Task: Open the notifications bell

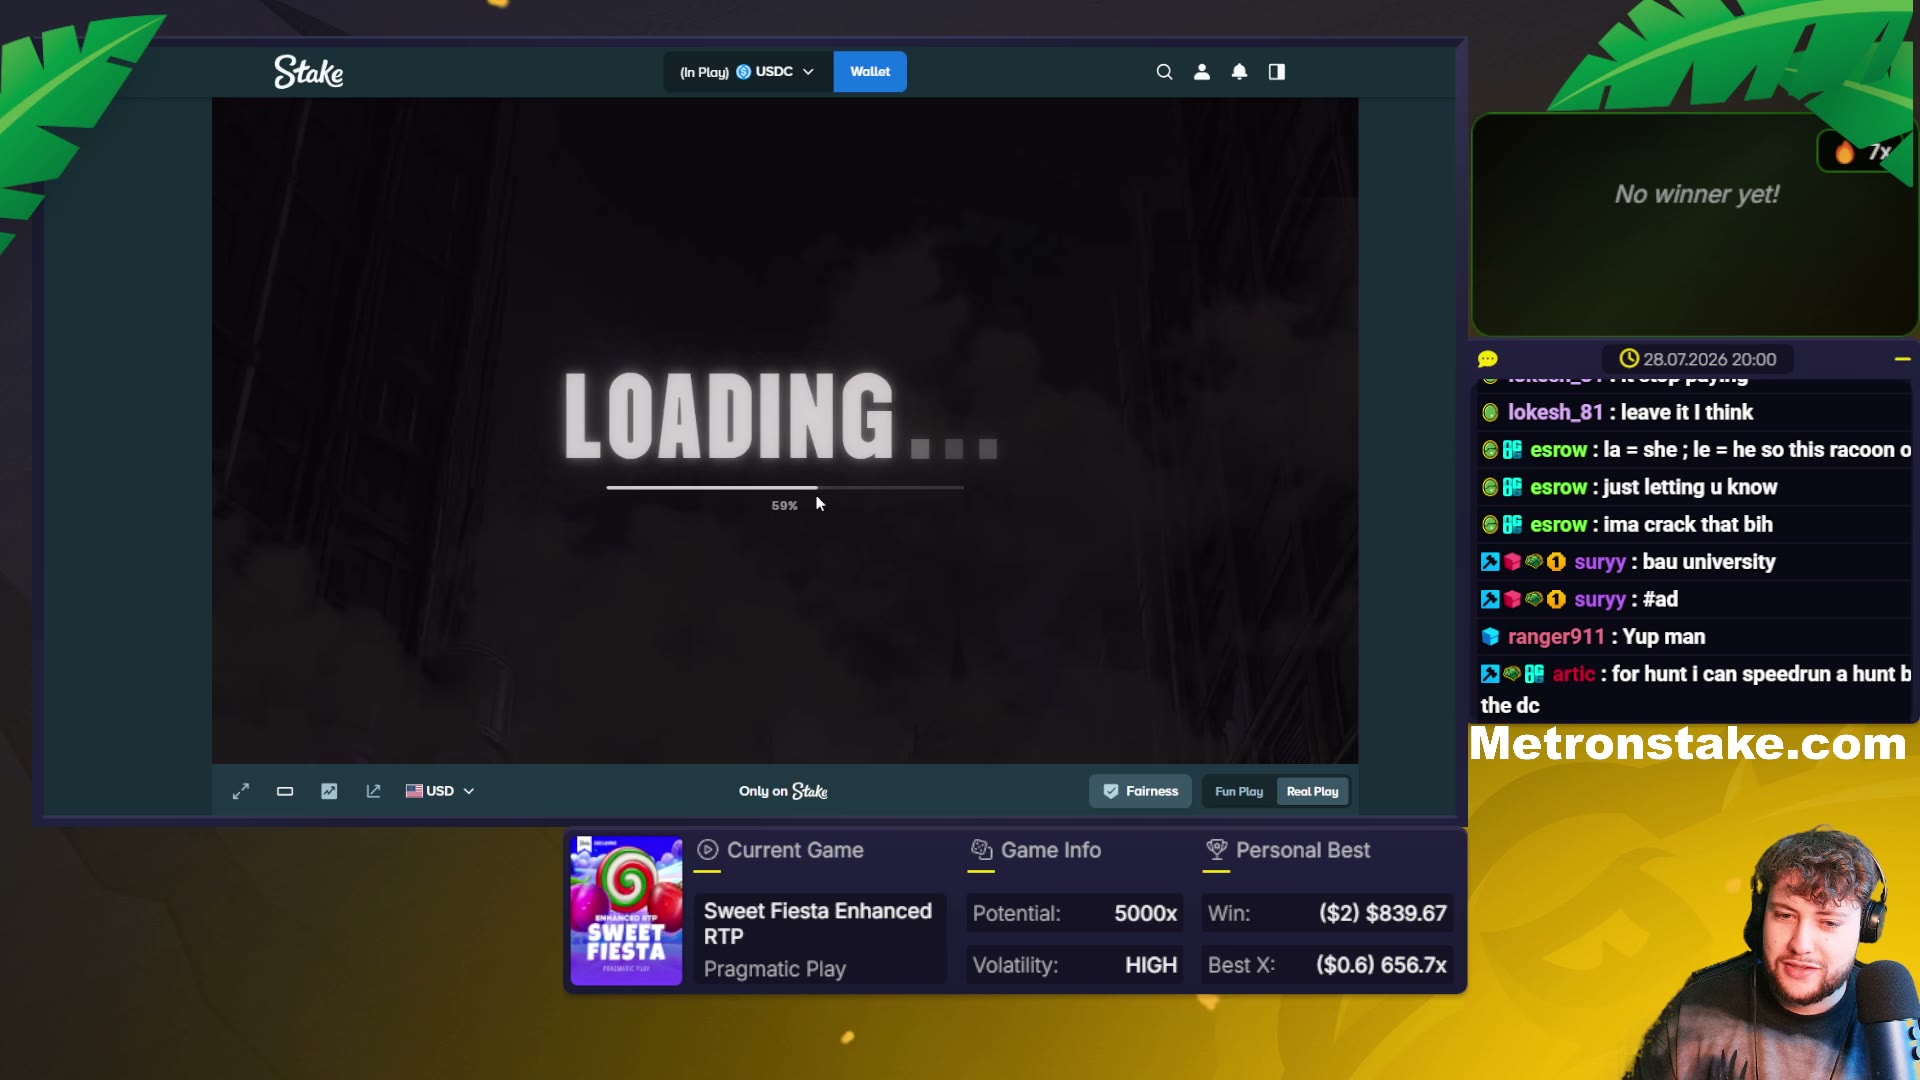Action: [1239, 72]
